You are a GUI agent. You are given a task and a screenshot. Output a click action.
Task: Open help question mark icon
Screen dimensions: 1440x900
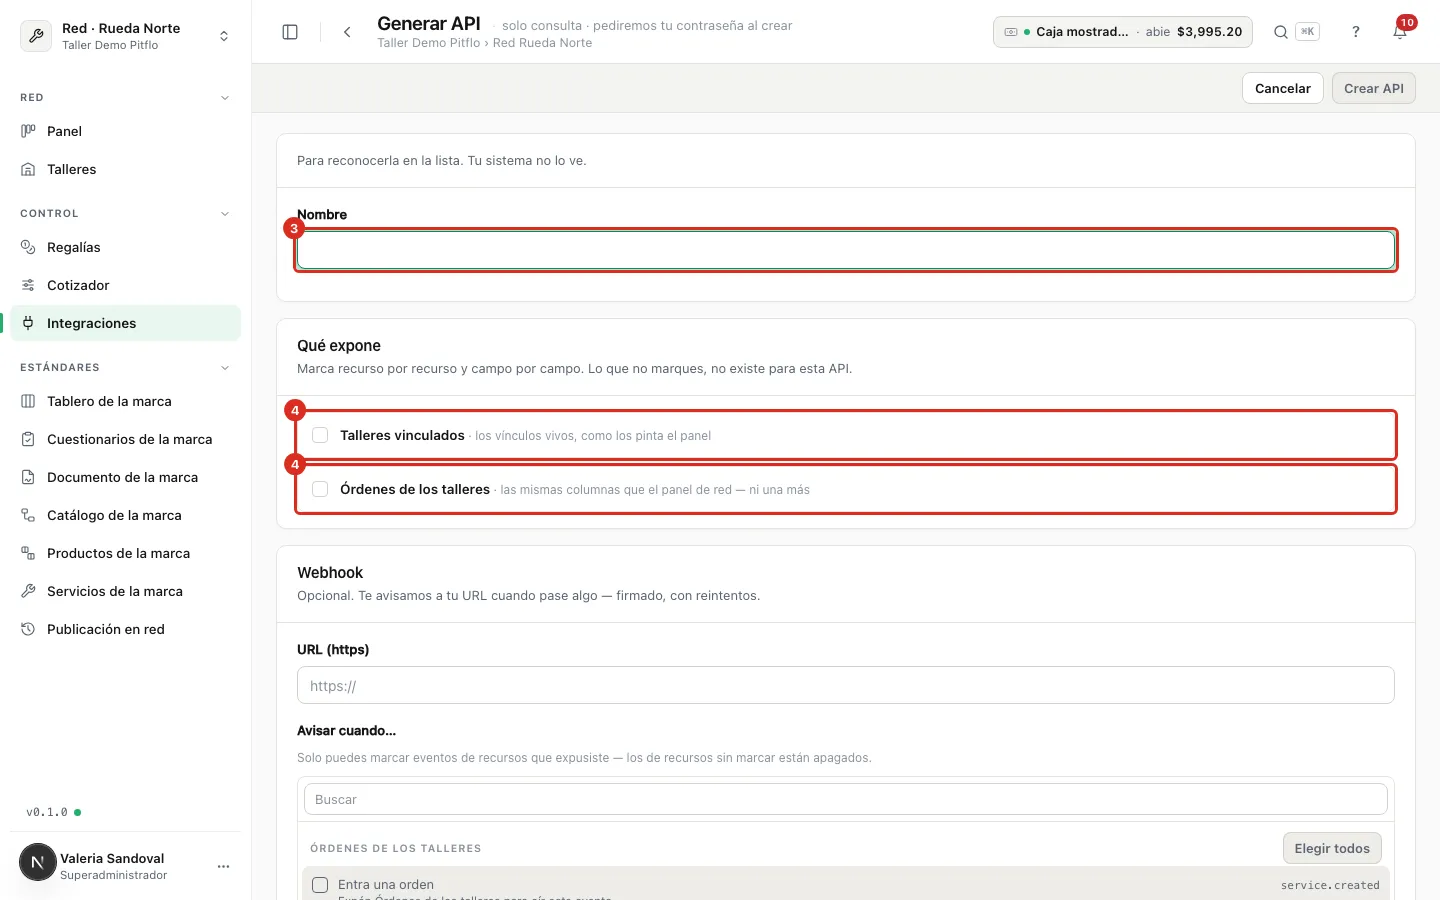(1356, 32)
